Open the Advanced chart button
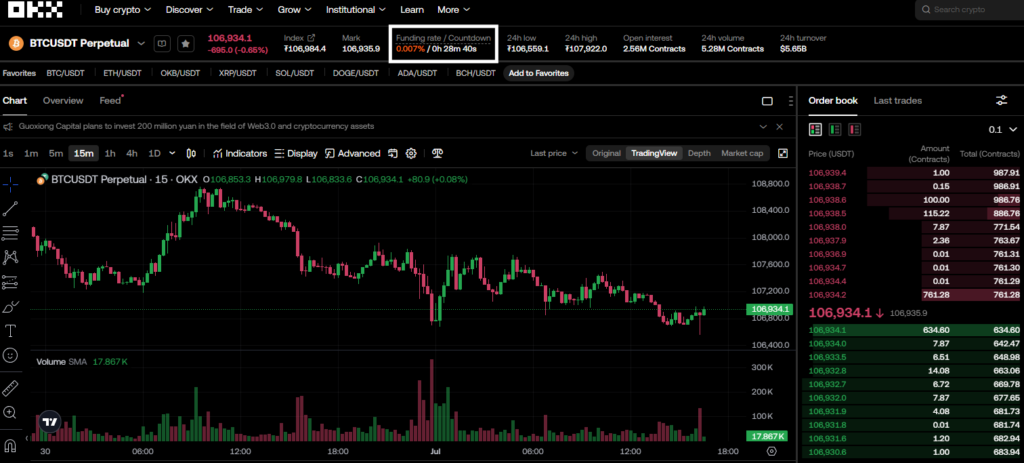This screenshot has height=463, width=1024. (x=352, y=153)
